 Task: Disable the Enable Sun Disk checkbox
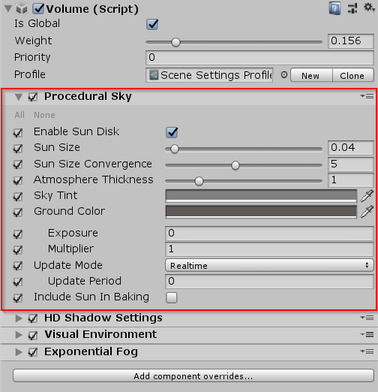[172, 132]
